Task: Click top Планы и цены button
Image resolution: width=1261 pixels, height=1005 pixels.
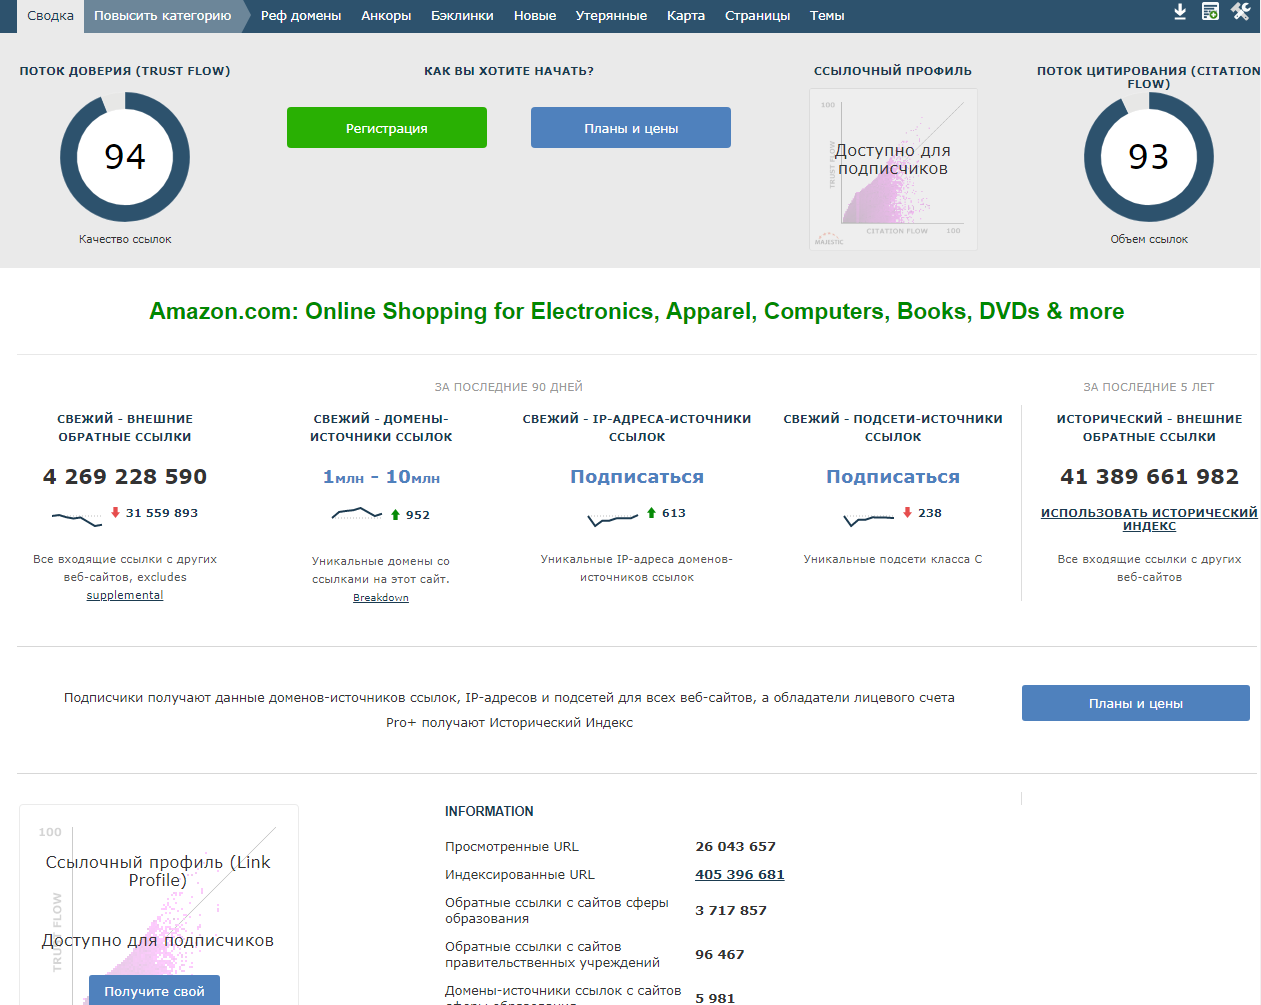Action: (631, 128)
